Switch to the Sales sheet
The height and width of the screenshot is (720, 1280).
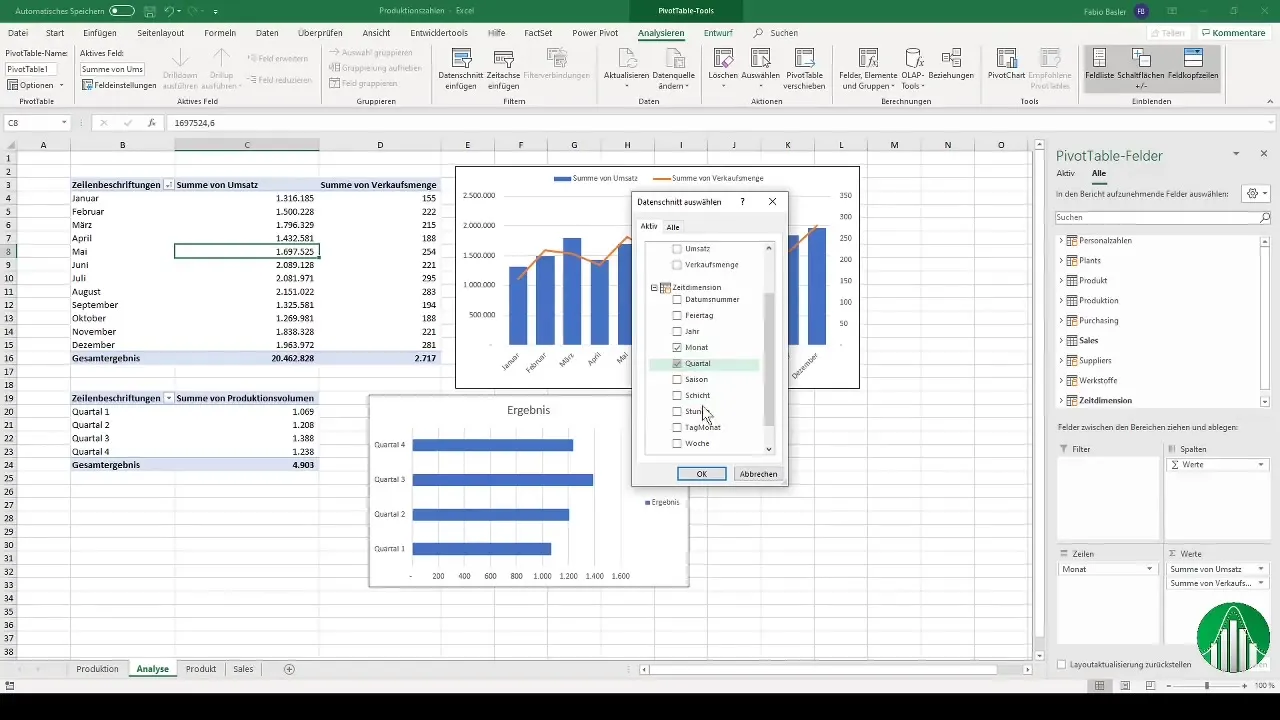[243, 669]
